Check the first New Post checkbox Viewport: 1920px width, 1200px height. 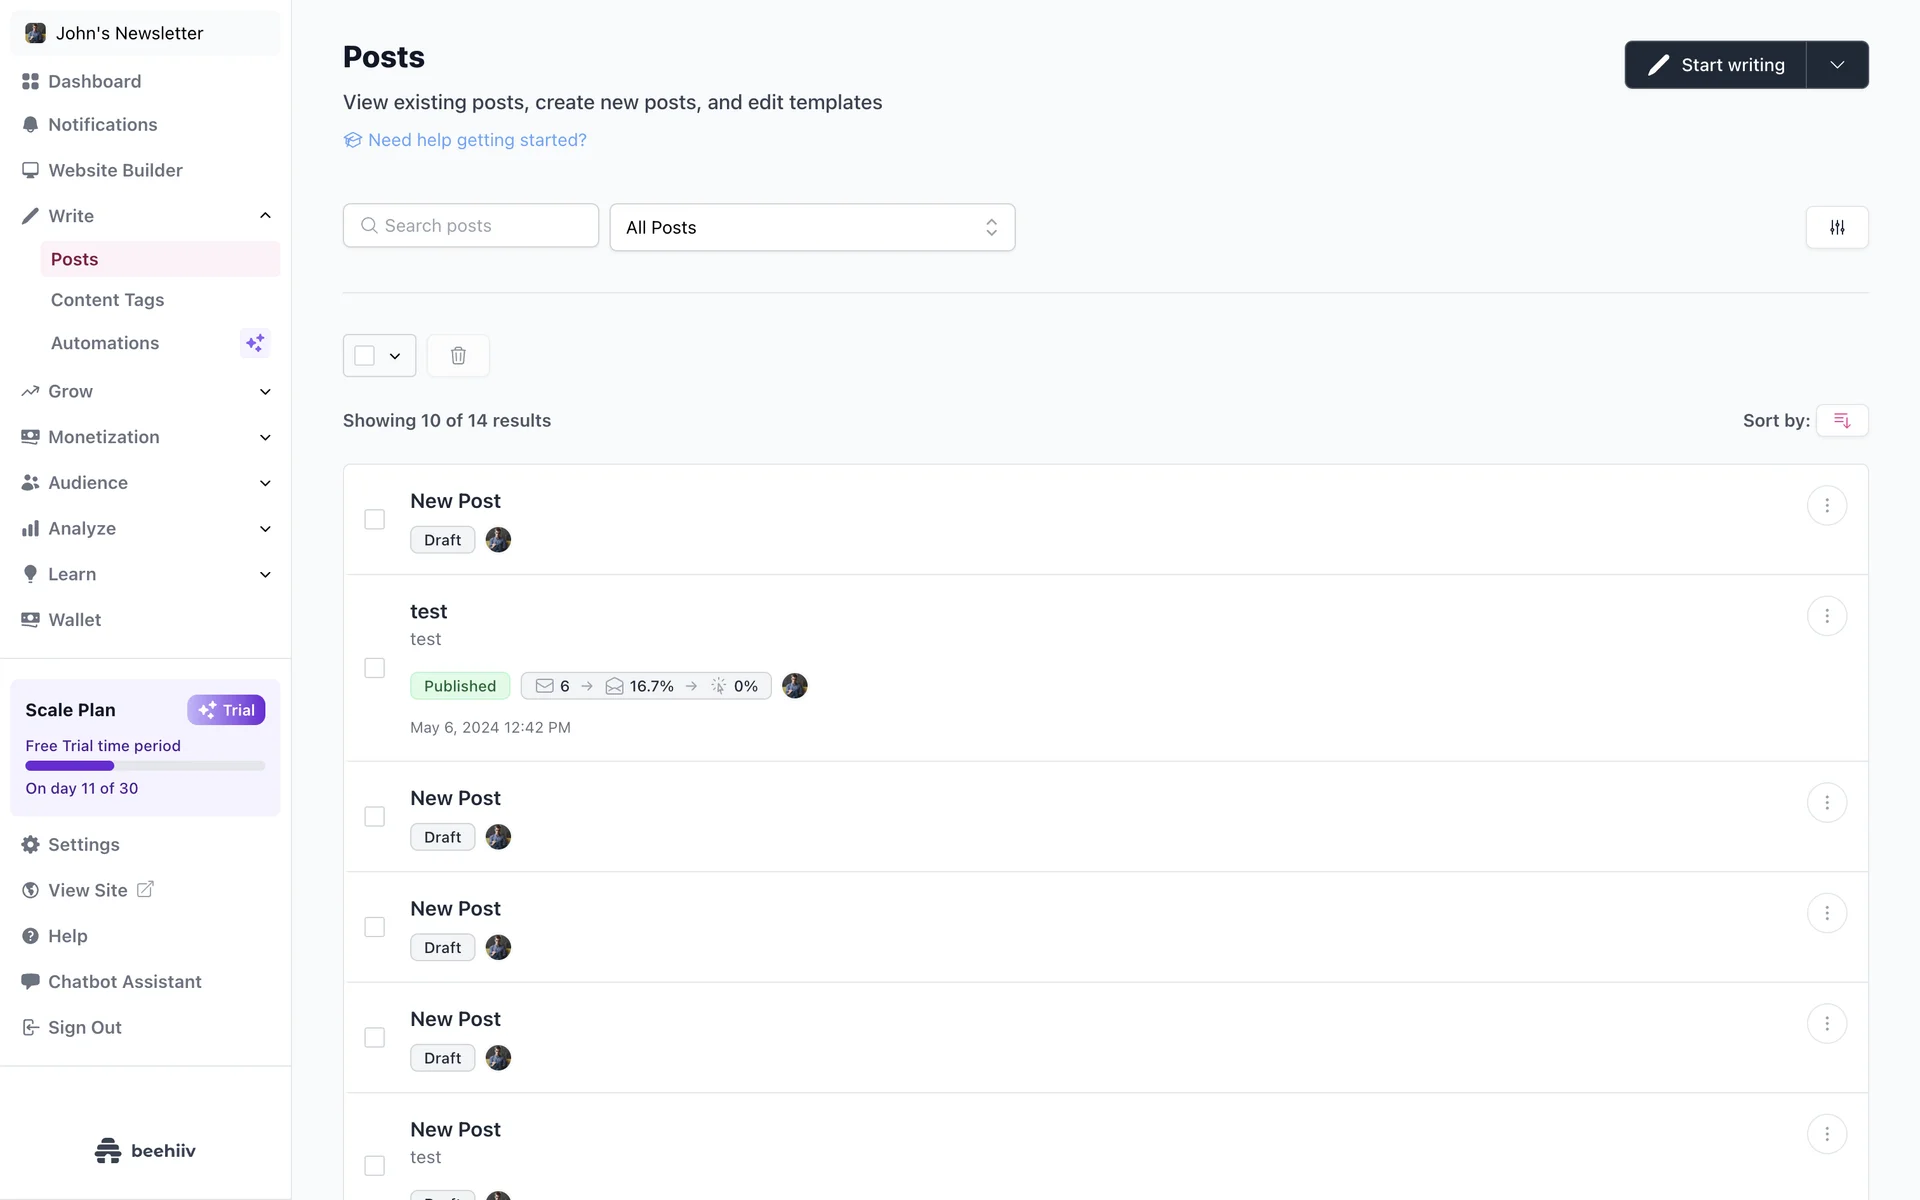click(x=375, y=520)
